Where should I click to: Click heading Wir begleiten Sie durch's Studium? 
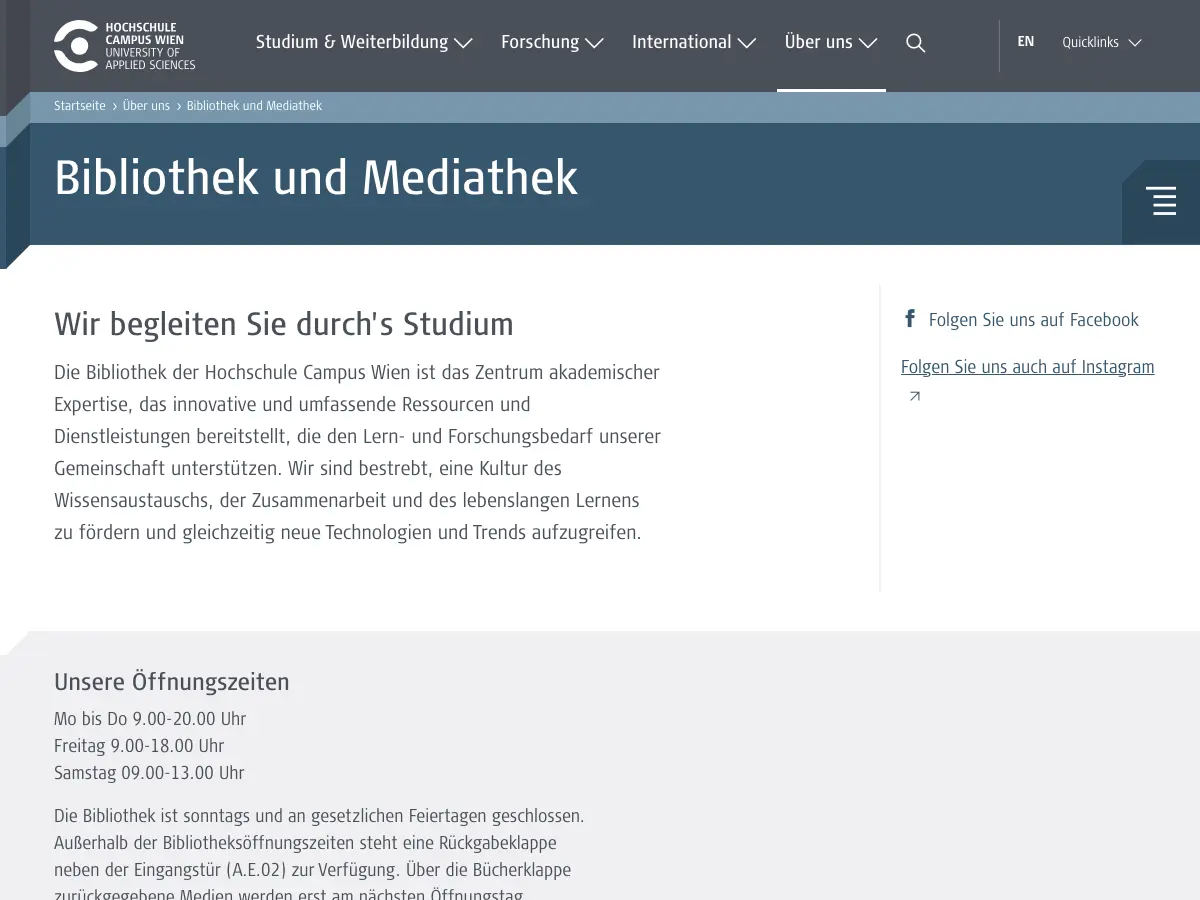[x=284, y=324]
